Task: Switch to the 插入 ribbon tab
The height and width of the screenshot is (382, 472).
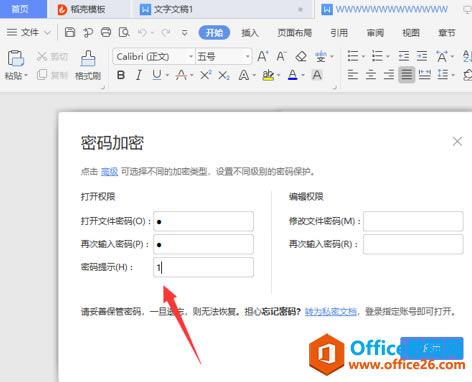Action: tap(250, 33)
